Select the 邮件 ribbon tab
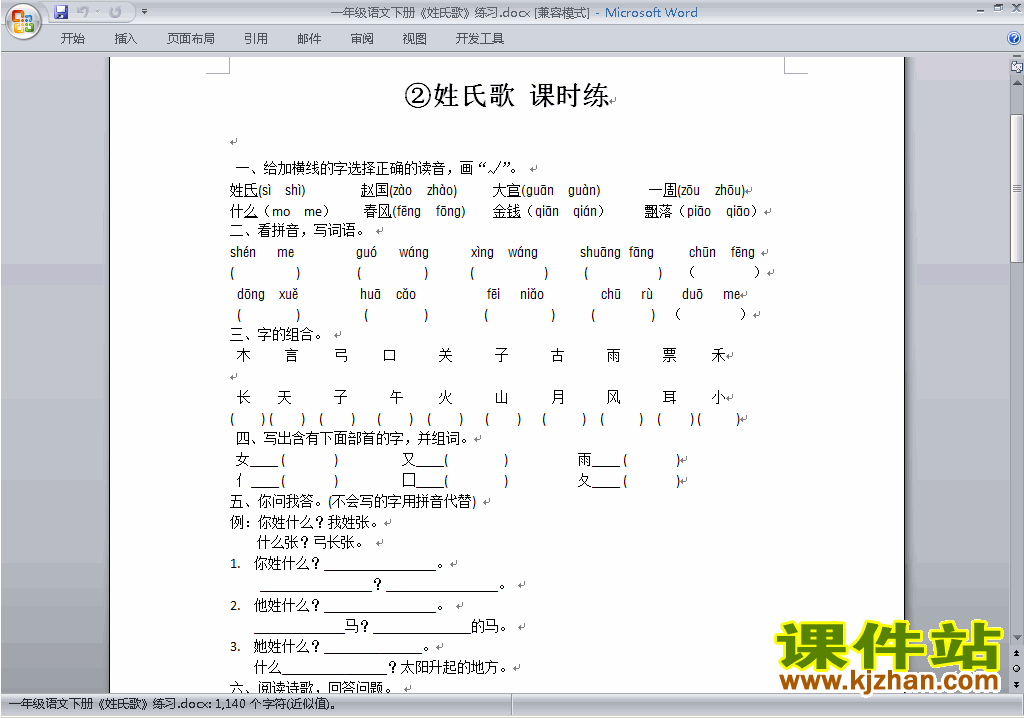Screen dimensions: 1024x718 (309, 39)
